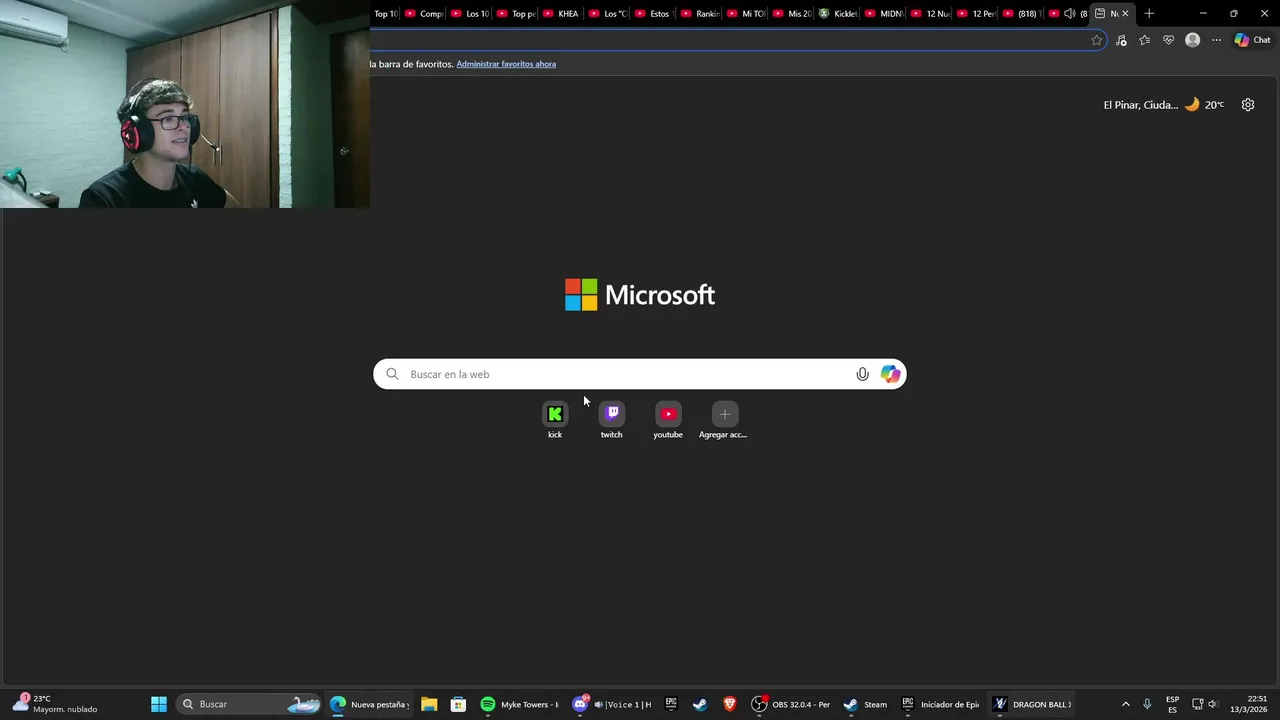Add a new quick link shortcut
The image size is (1280, 720).
click(x=724, y=420)
